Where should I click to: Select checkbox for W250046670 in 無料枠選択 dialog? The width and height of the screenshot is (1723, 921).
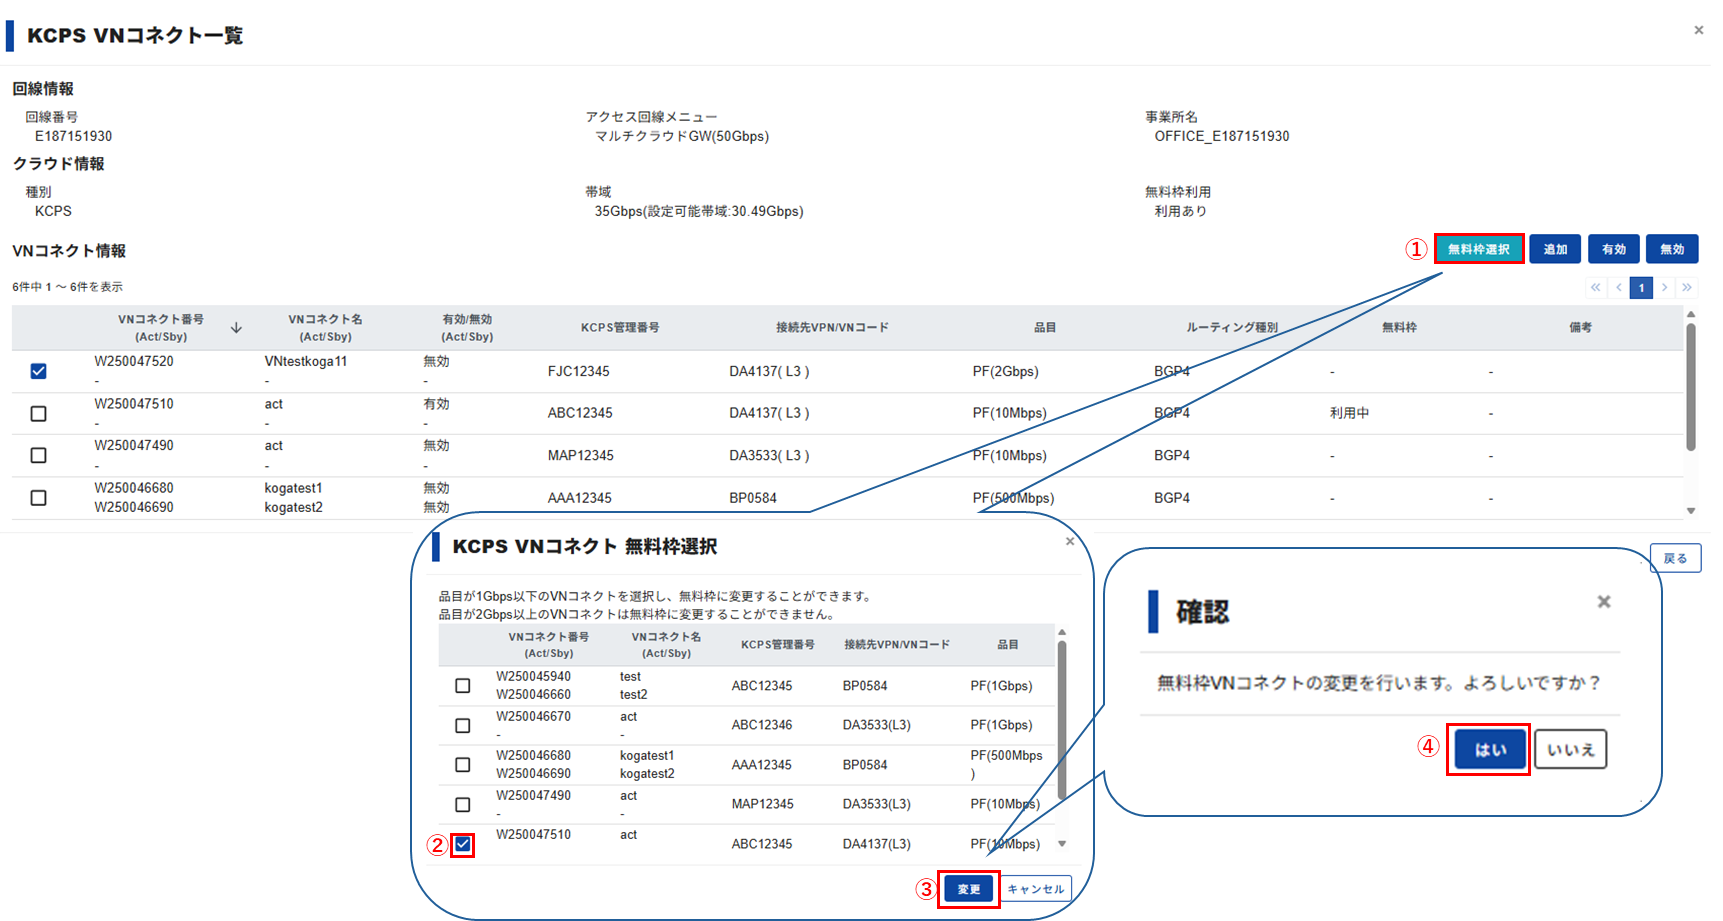pyautogui.click(x=462, y=725)
